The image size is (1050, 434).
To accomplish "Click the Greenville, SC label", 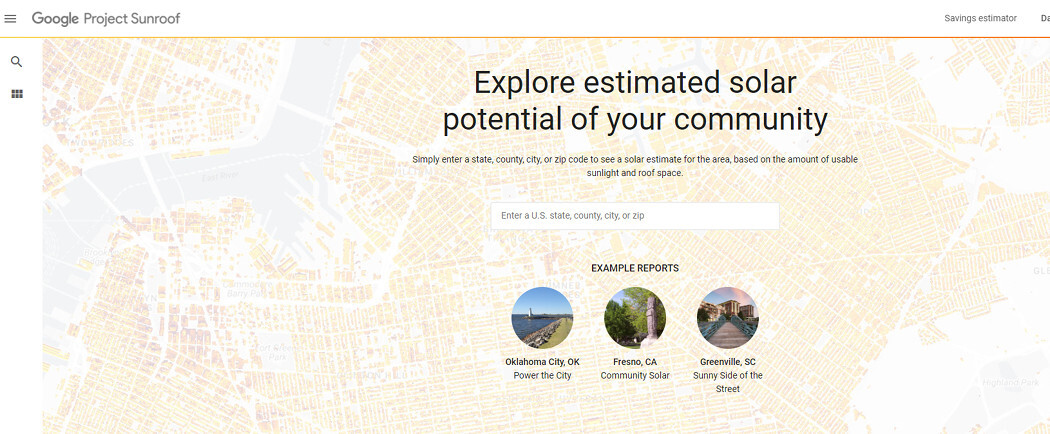I will (727, 362).
